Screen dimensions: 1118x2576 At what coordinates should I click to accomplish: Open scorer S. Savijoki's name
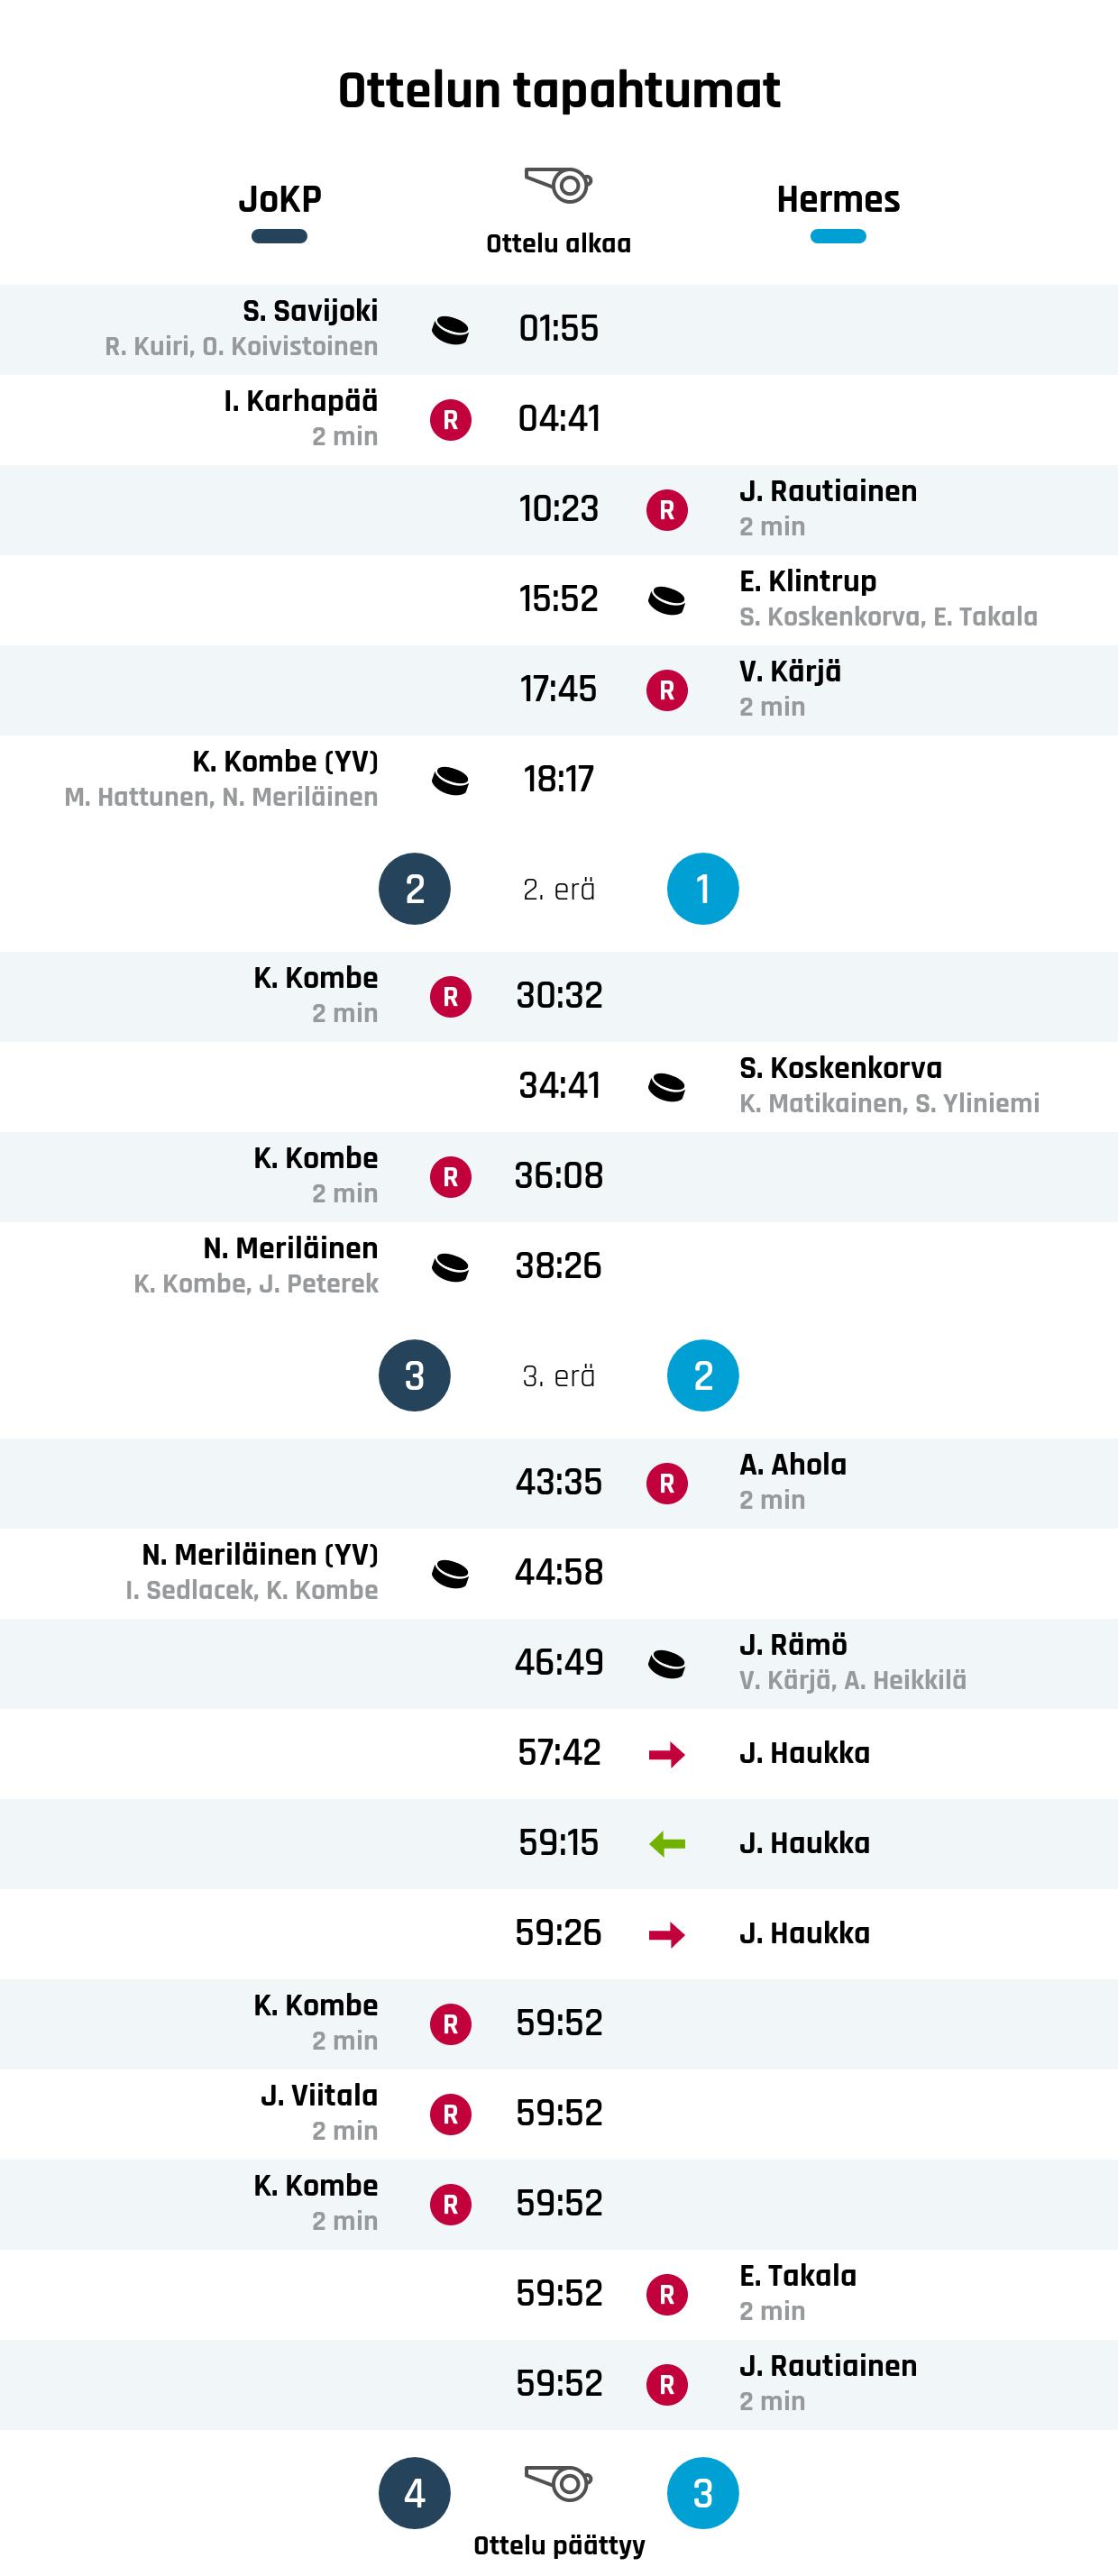click(x=310, y=311)
